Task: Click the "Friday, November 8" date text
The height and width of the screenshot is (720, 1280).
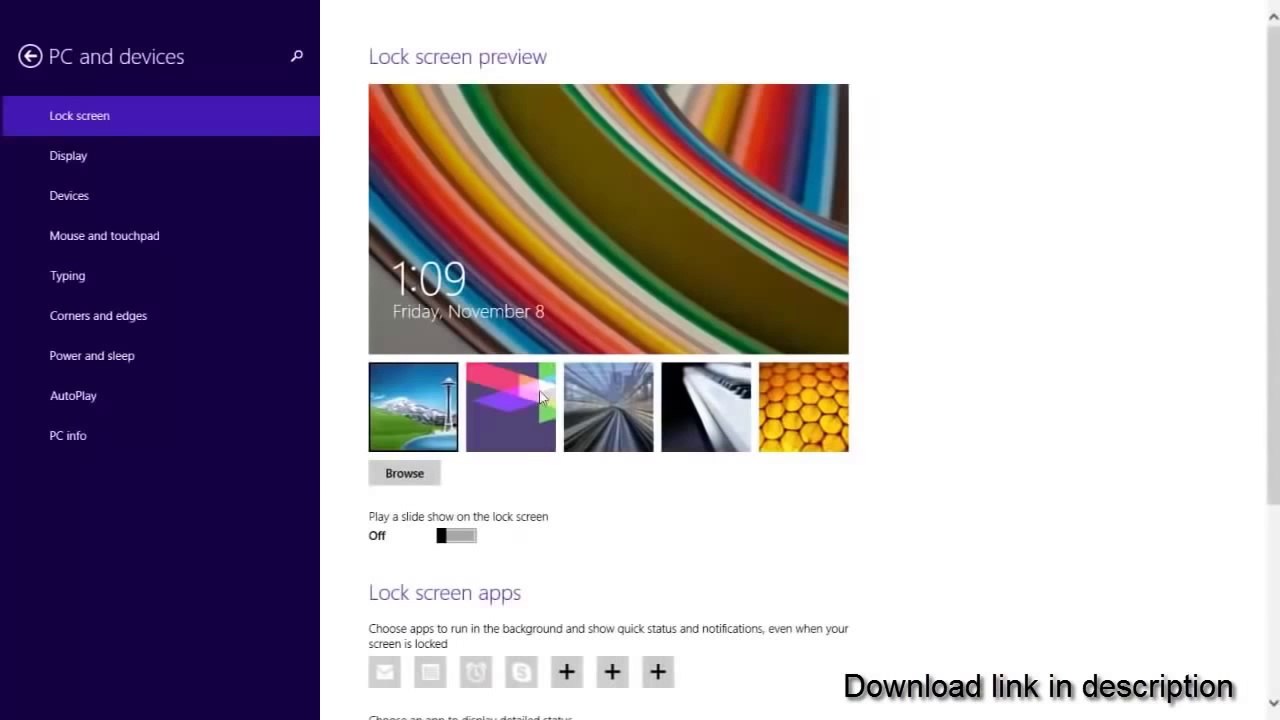Action: pos(469,312)
